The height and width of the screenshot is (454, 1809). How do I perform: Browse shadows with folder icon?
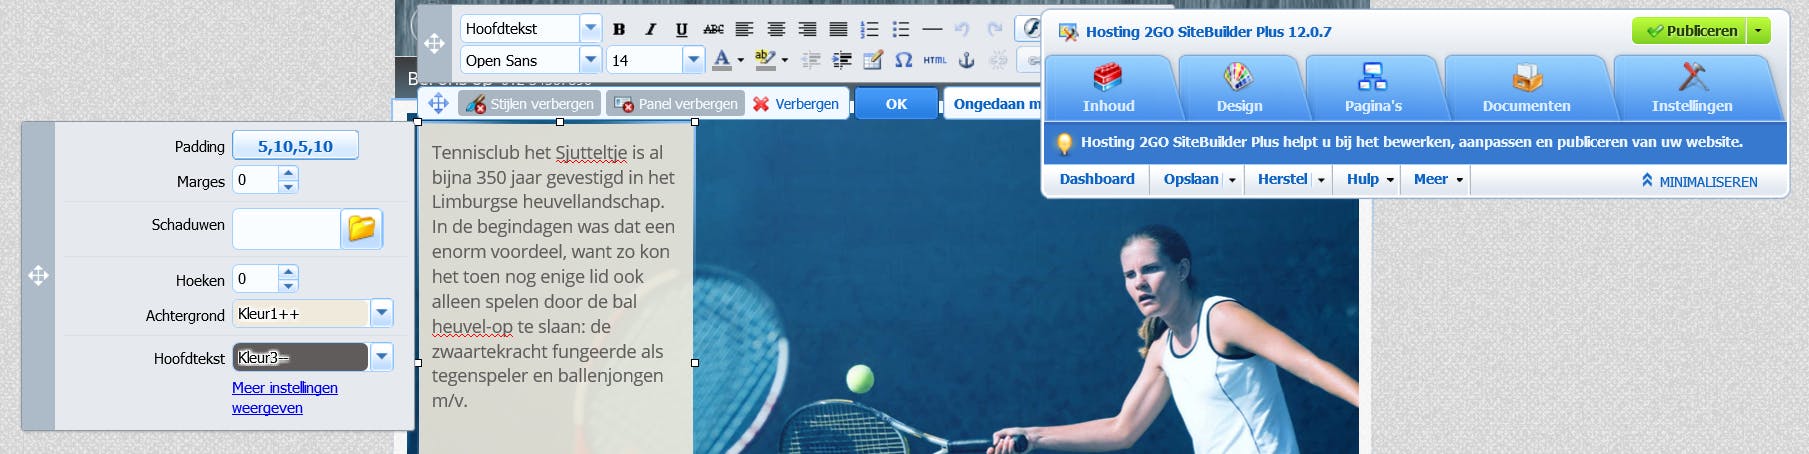coord(362,229)
